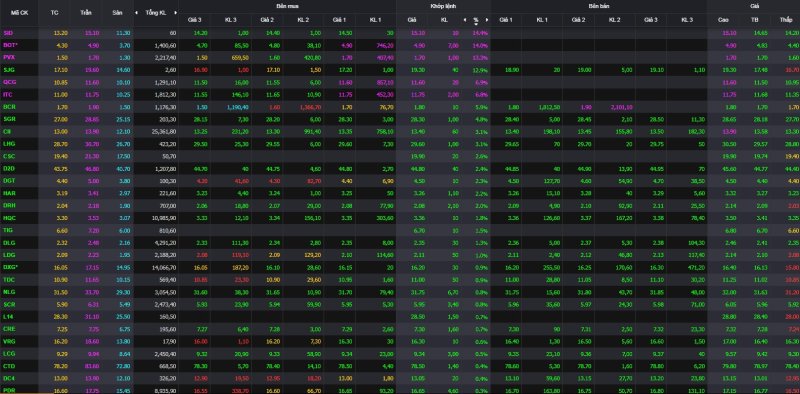The height and width of the screenshot is (394, 800).
Task: Toggle the sort arrow under % header
Action: pos(476,23)
